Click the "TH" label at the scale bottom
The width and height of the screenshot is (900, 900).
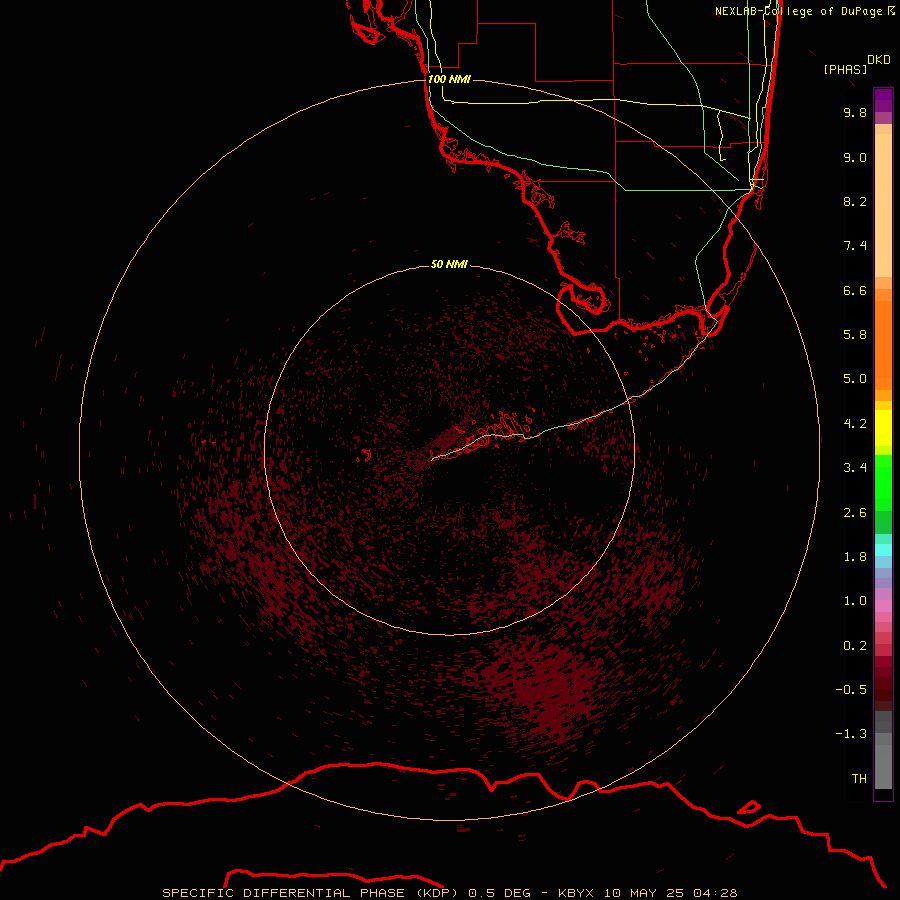click(859, 779)
